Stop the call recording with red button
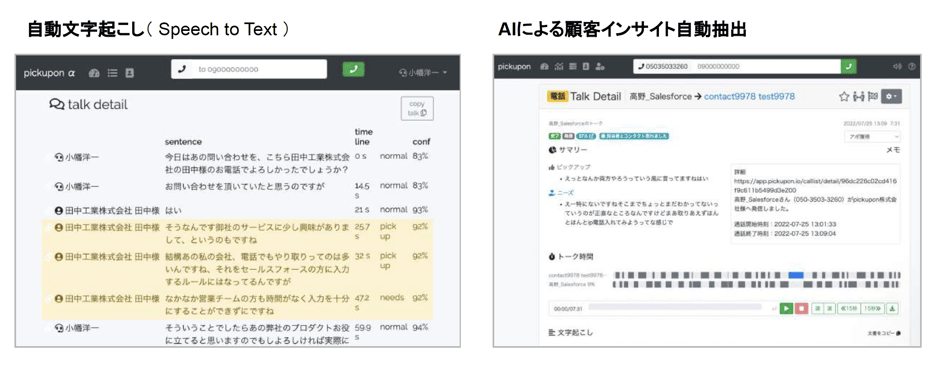This screenshot has width=945, height=365. pyautogui.click(x=801, y=308)
